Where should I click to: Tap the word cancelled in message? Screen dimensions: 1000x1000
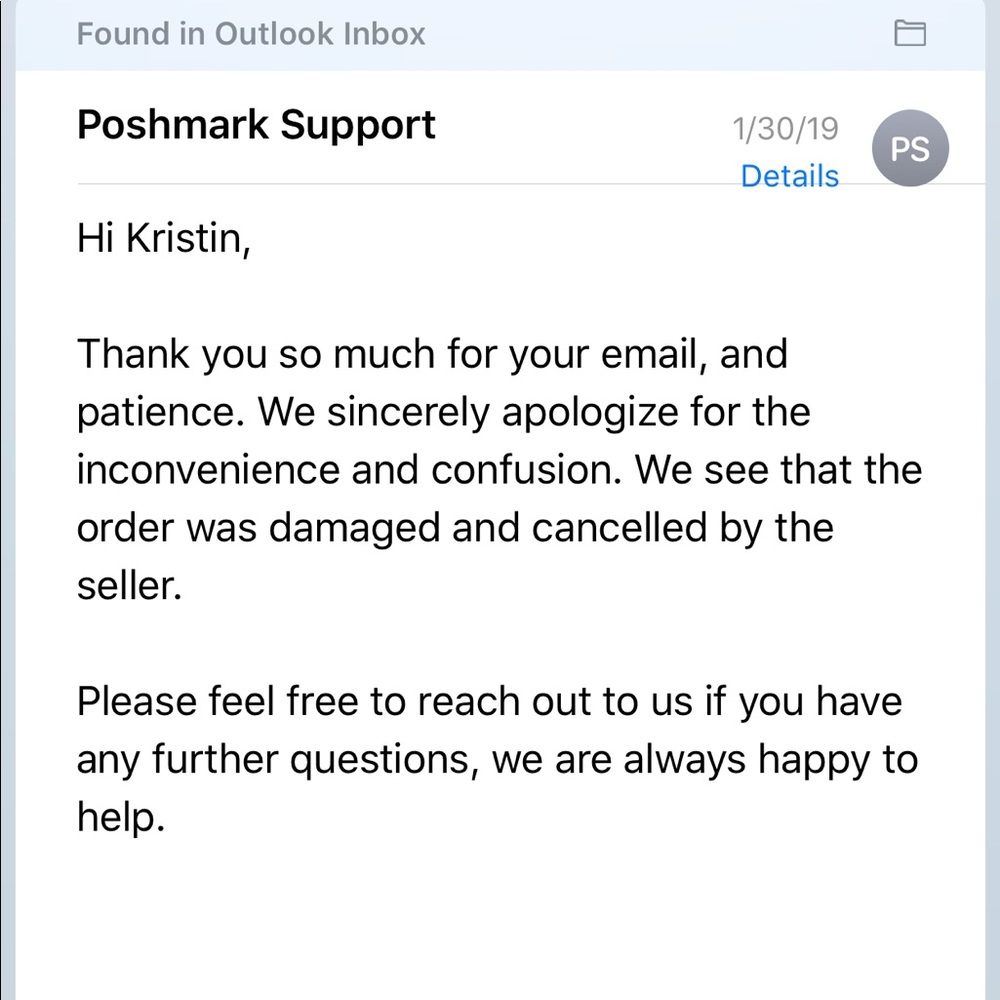(619, 528)
